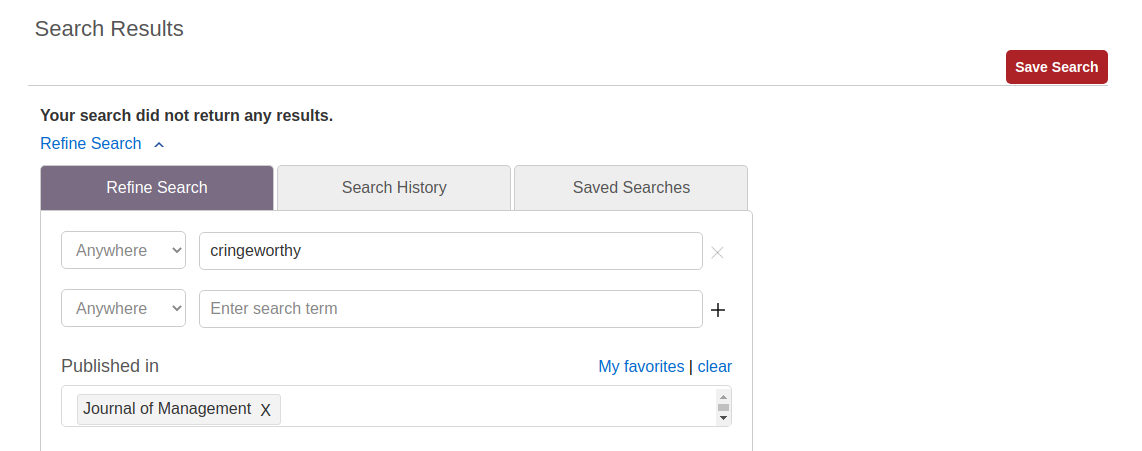The image size is (1142, 451).
Task: Expand the Anywhere dropdown on the empty row
Action: (x=123, y=309)
